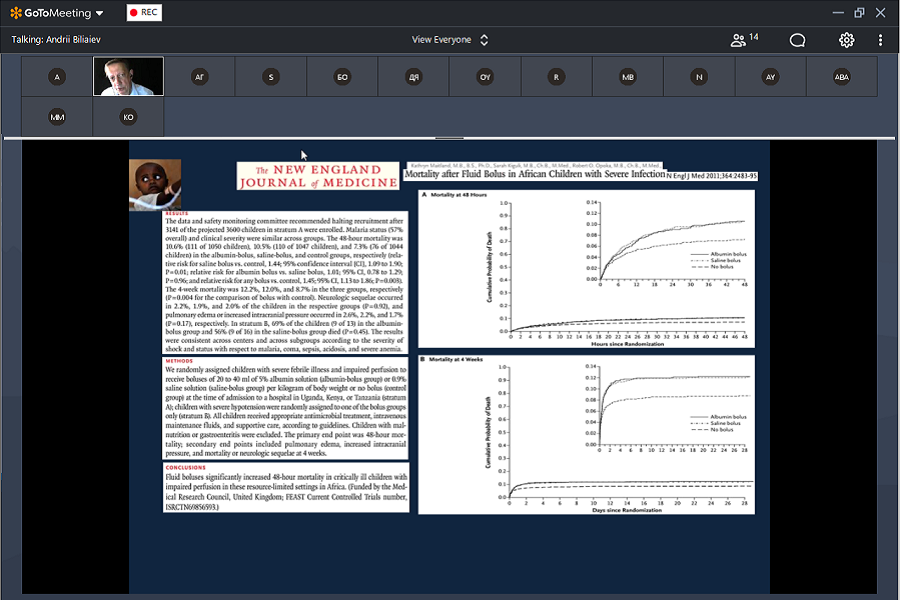Select participant avatar R
This screenshot has height=600, width=900.
pyautogui.click(x=556, y=76)
